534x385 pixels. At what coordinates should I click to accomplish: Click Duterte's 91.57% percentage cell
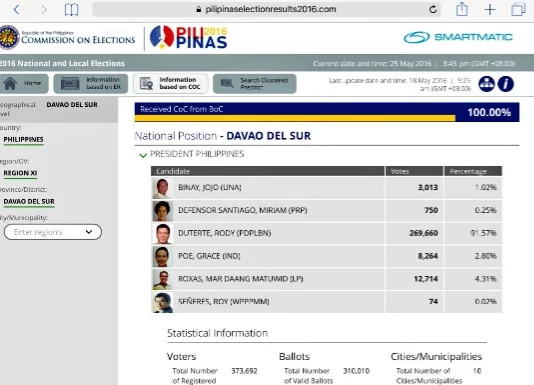point(473,233)
